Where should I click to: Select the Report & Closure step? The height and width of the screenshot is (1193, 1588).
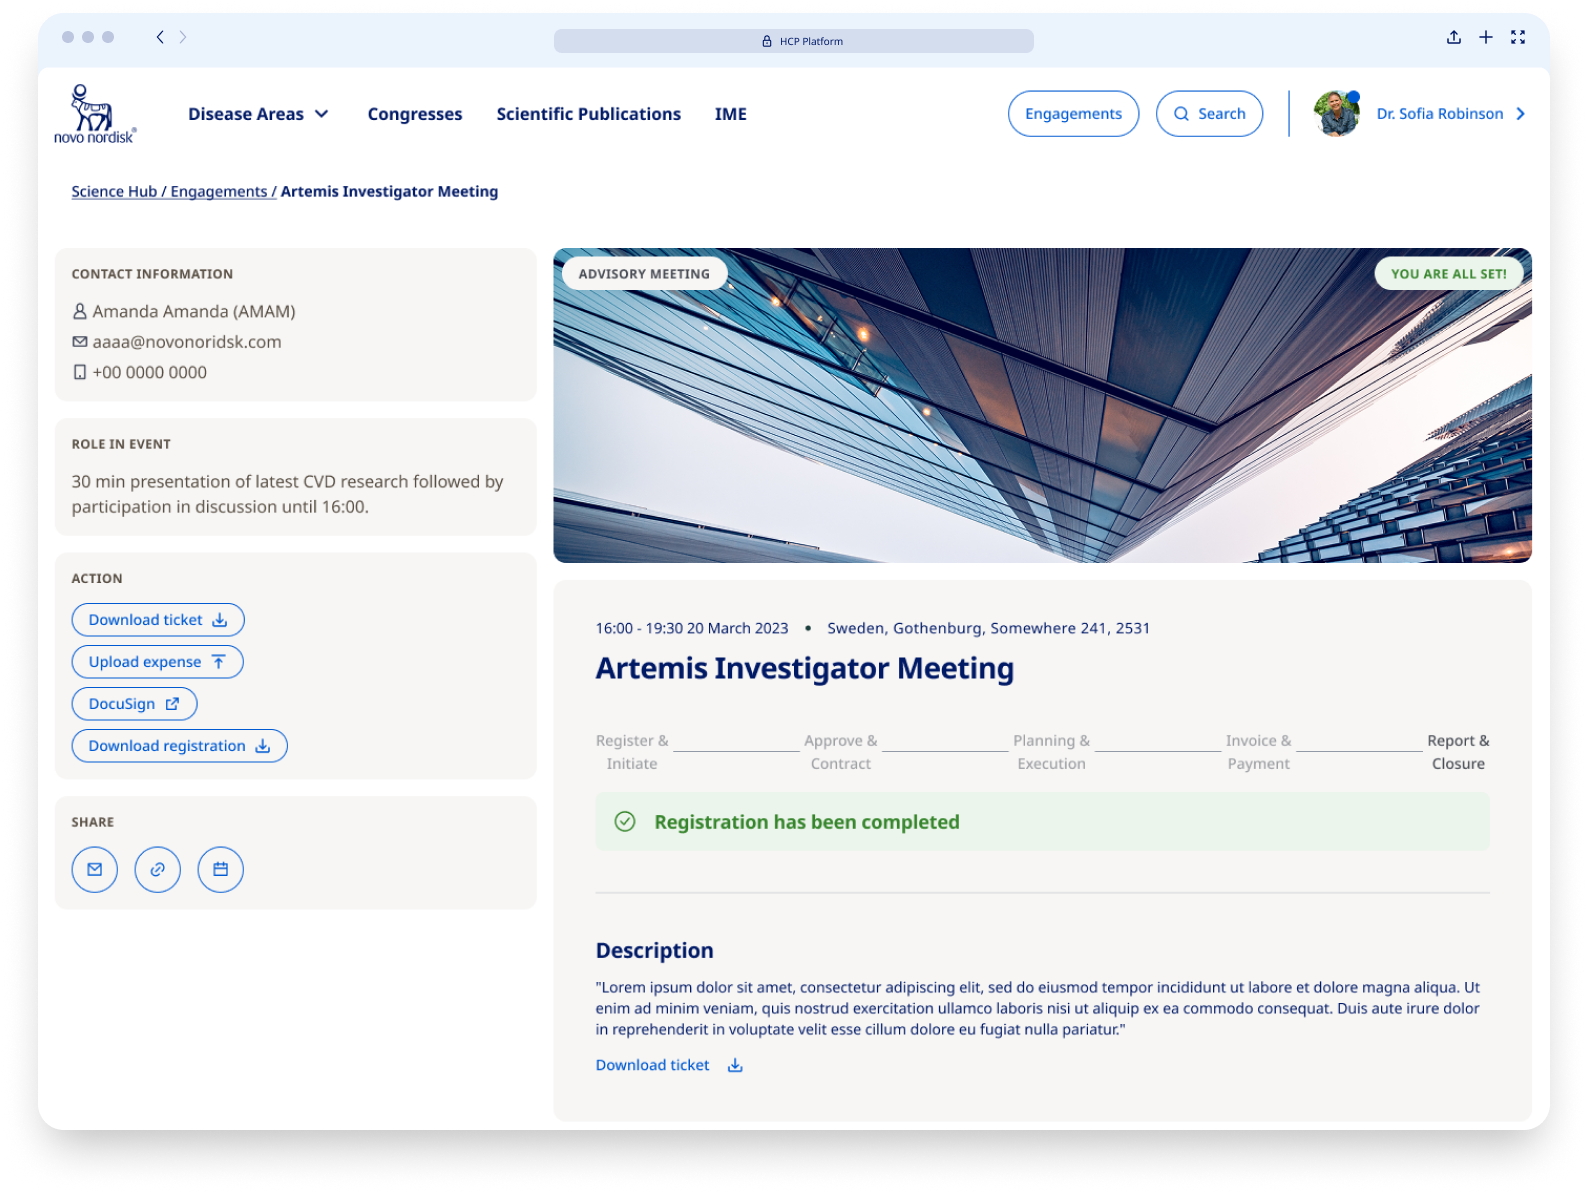click(1458, 752)
